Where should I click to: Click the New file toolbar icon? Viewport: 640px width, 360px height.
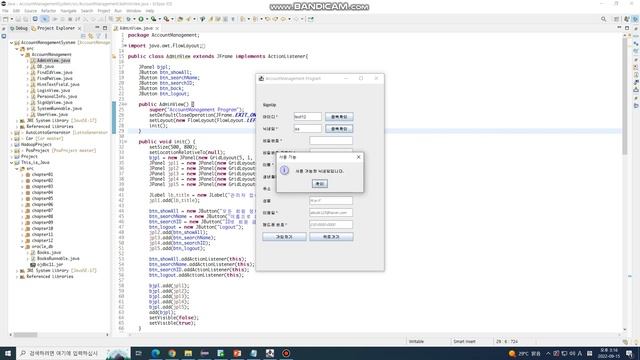pos(5,19)
